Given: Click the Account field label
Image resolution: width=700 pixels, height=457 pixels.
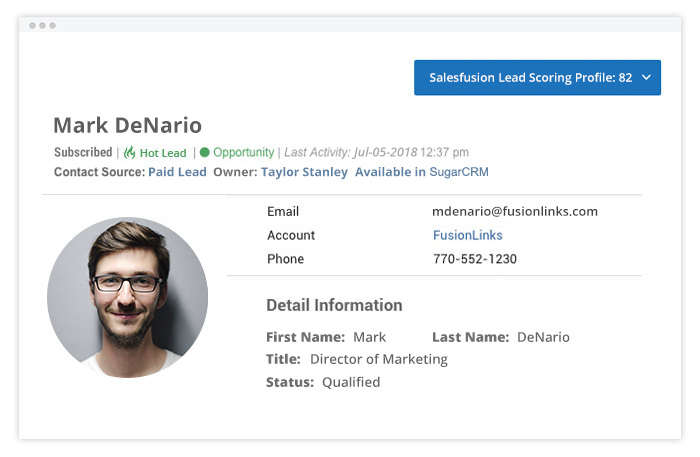Looking at the screenshot, I should coord(291,235).
